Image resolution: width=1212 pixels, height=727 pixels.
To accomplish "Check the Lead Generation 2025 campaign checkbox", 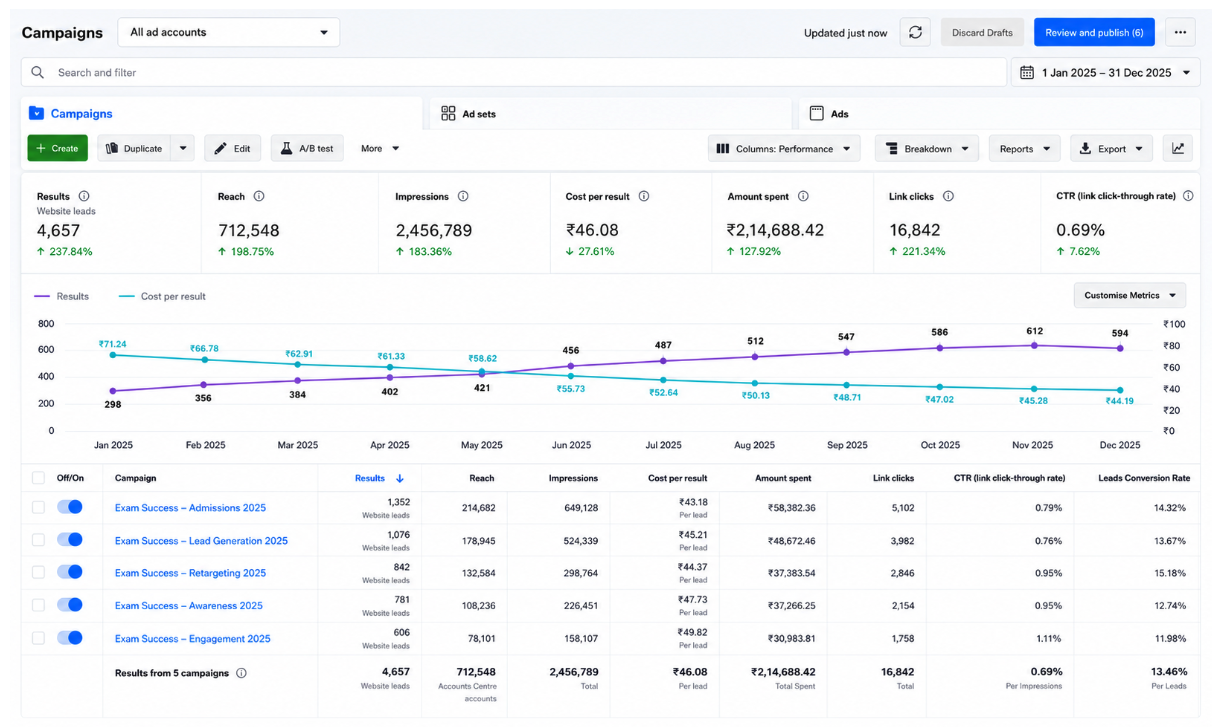I will click(x=38, y=540).
